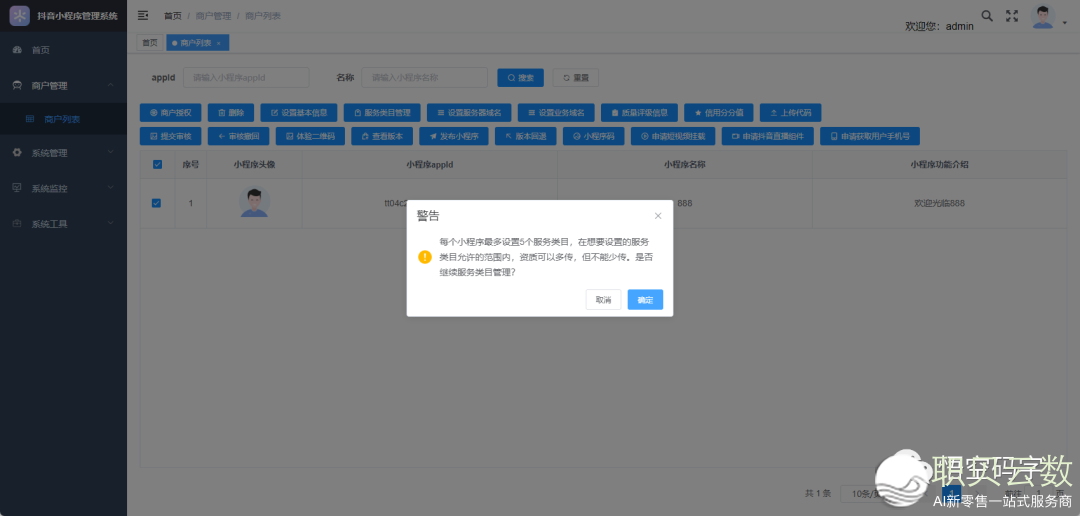Switch to the 首页 tab
The image size is (1080, 516).
coord(150,43)
